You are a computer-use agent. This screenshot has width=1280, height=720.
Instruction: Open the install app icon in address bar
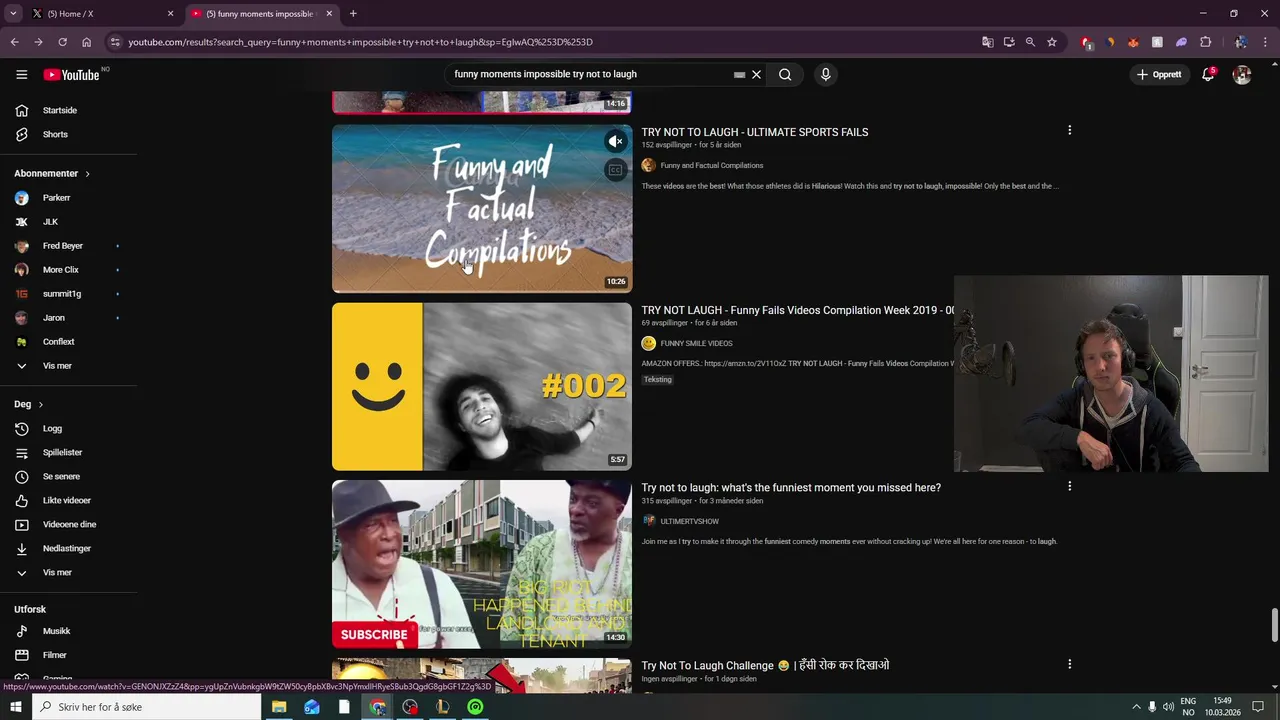(x=1009, y=42)
